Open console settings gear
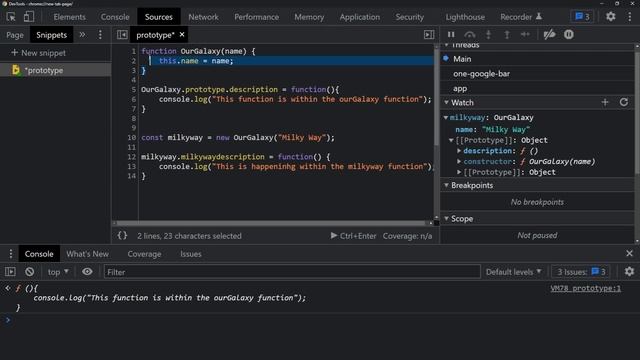Screen dimensions: 640x360 (x=629, y=271)
